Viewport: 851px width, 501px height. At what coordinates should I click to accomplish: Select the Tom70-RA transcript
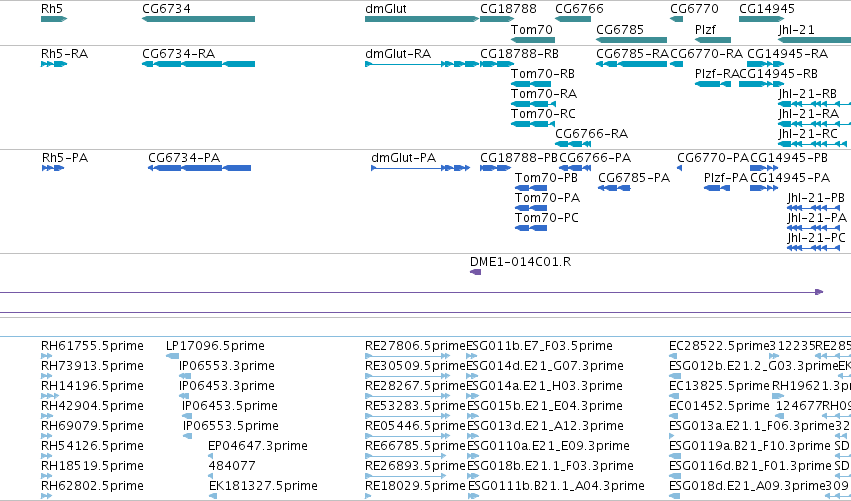click(x=532, y=104)
